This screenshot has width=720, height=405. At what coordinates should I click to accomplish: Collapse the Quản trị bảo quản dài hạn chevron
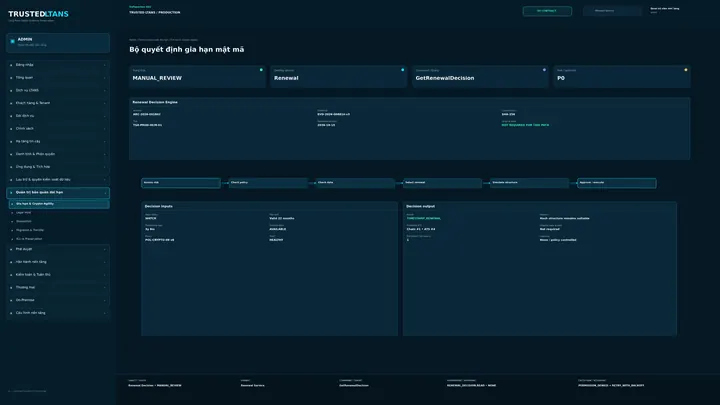pos(105,192)
